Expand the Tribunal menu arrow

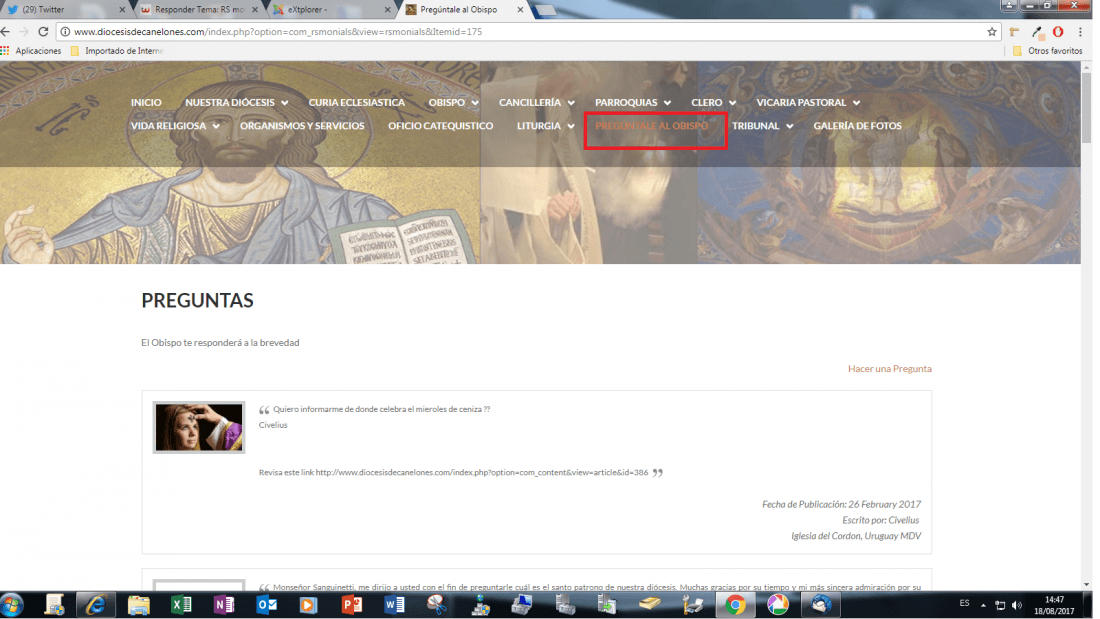[790, 126]
